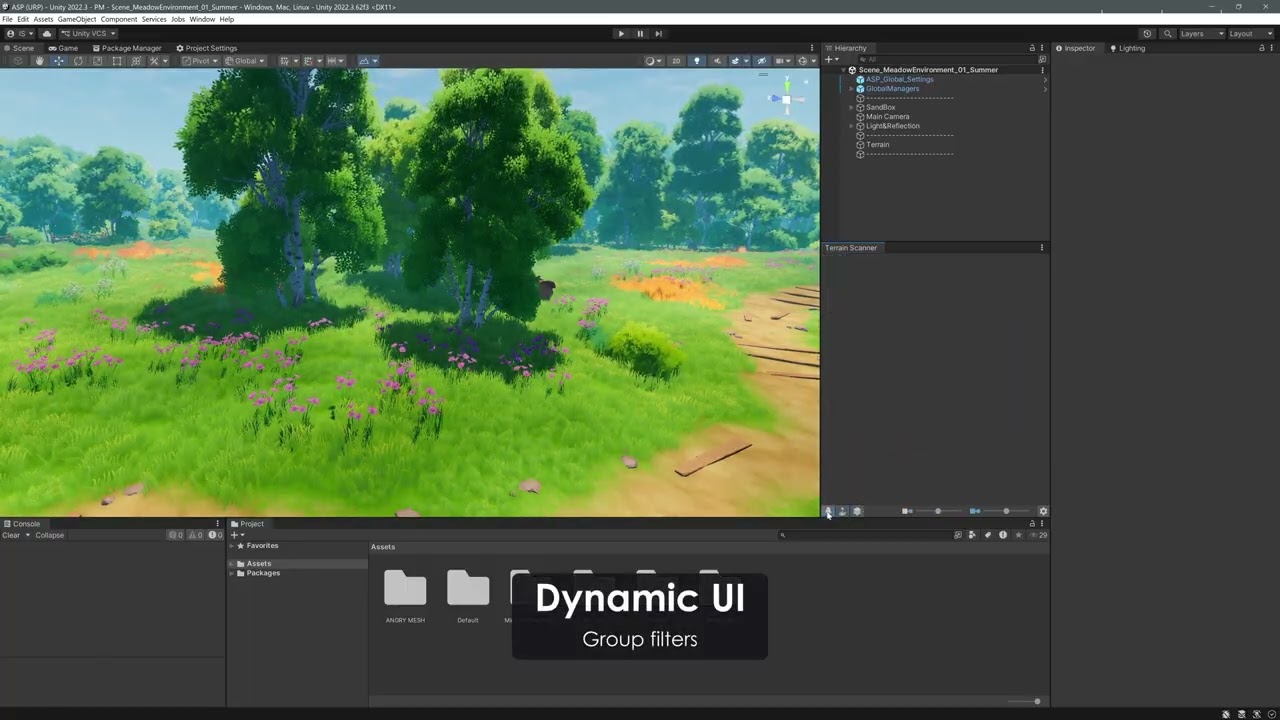This screenshot has width=1280, height=720.
Task: Adjust the second Terrain Scanner slider
Action: (1006, 511)
